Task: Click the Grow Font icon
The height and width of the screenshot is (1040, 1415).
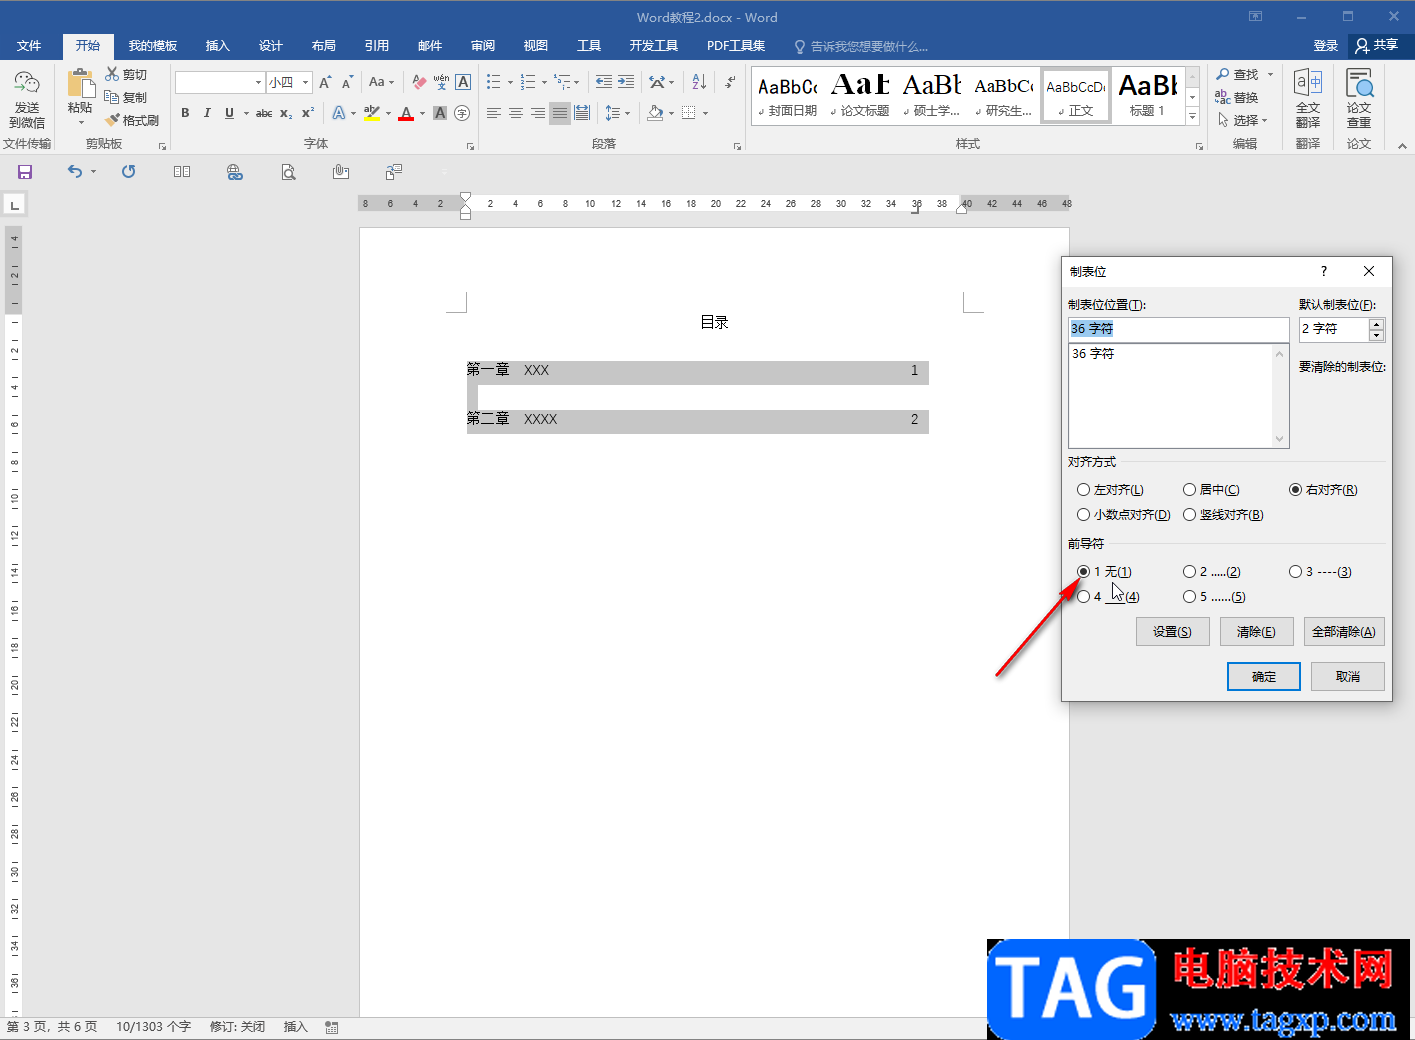Action: point(325,82)
